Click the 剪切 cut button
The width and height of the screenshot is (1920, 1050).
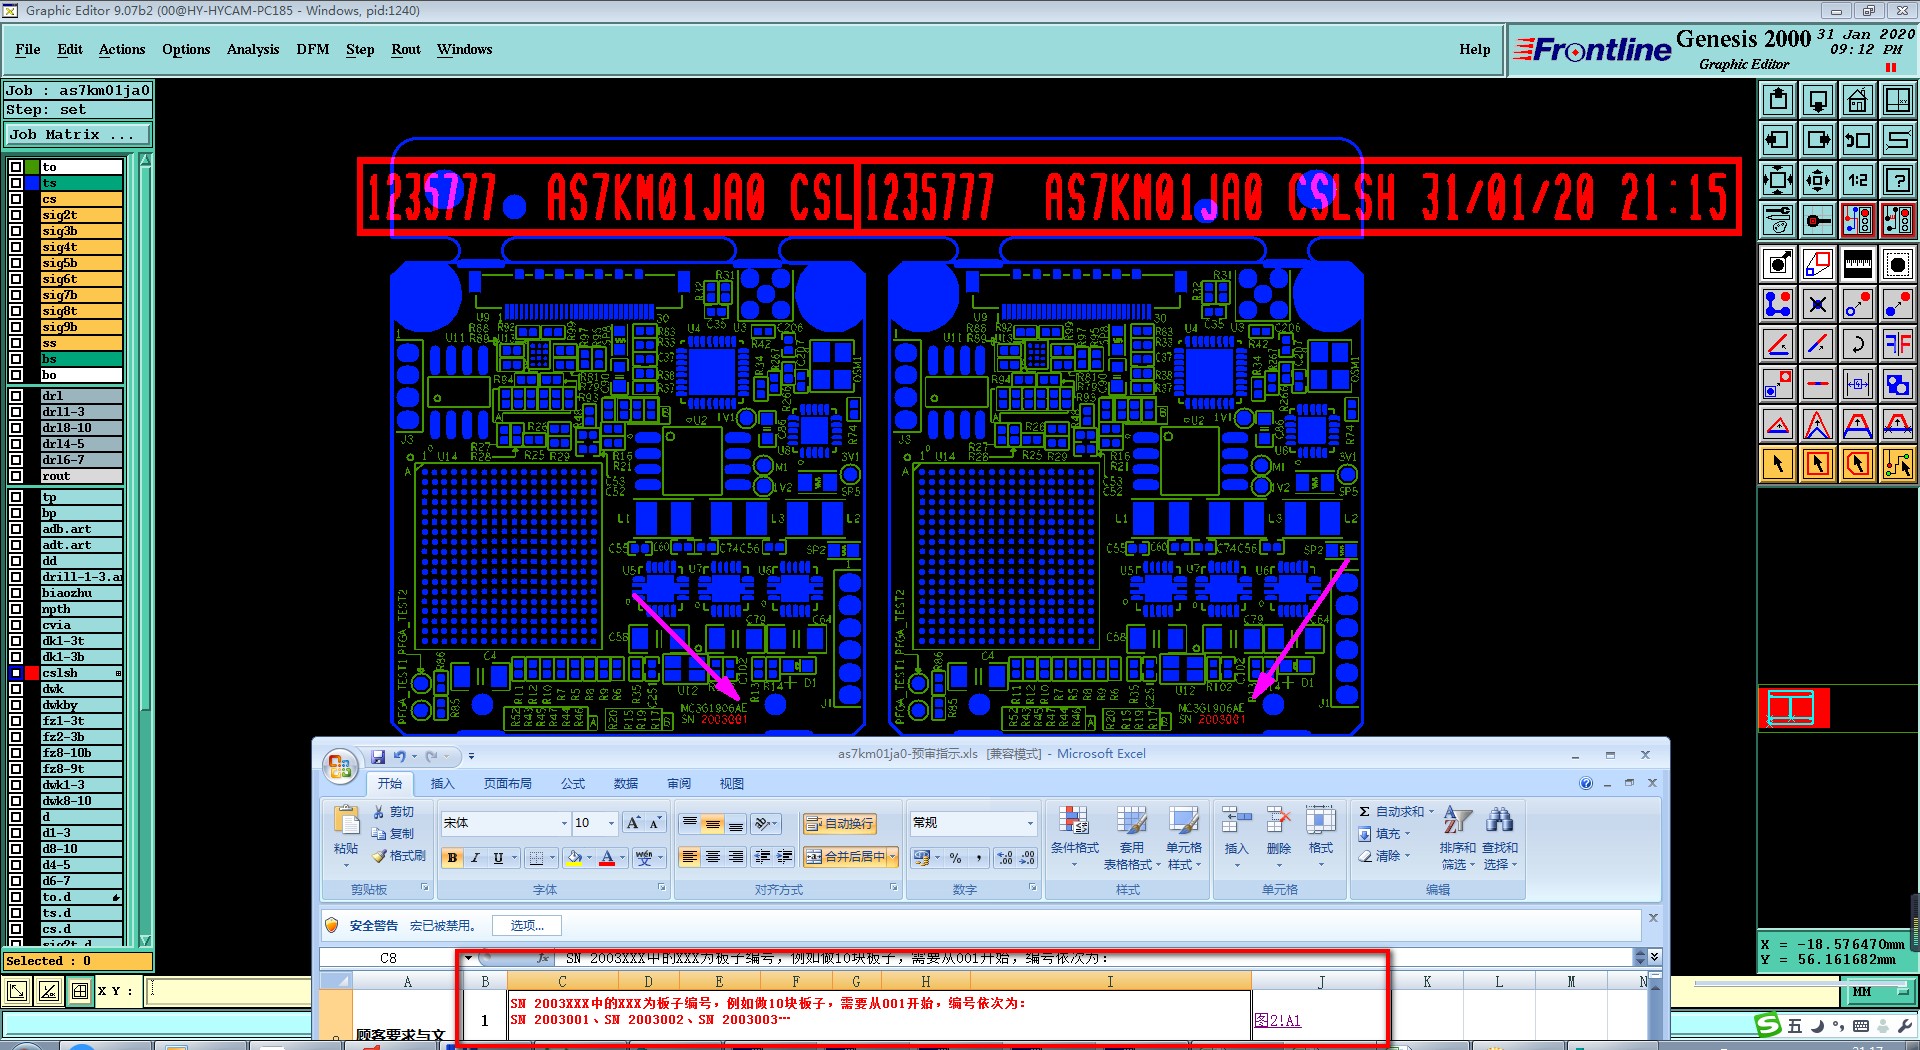(393, 811)
